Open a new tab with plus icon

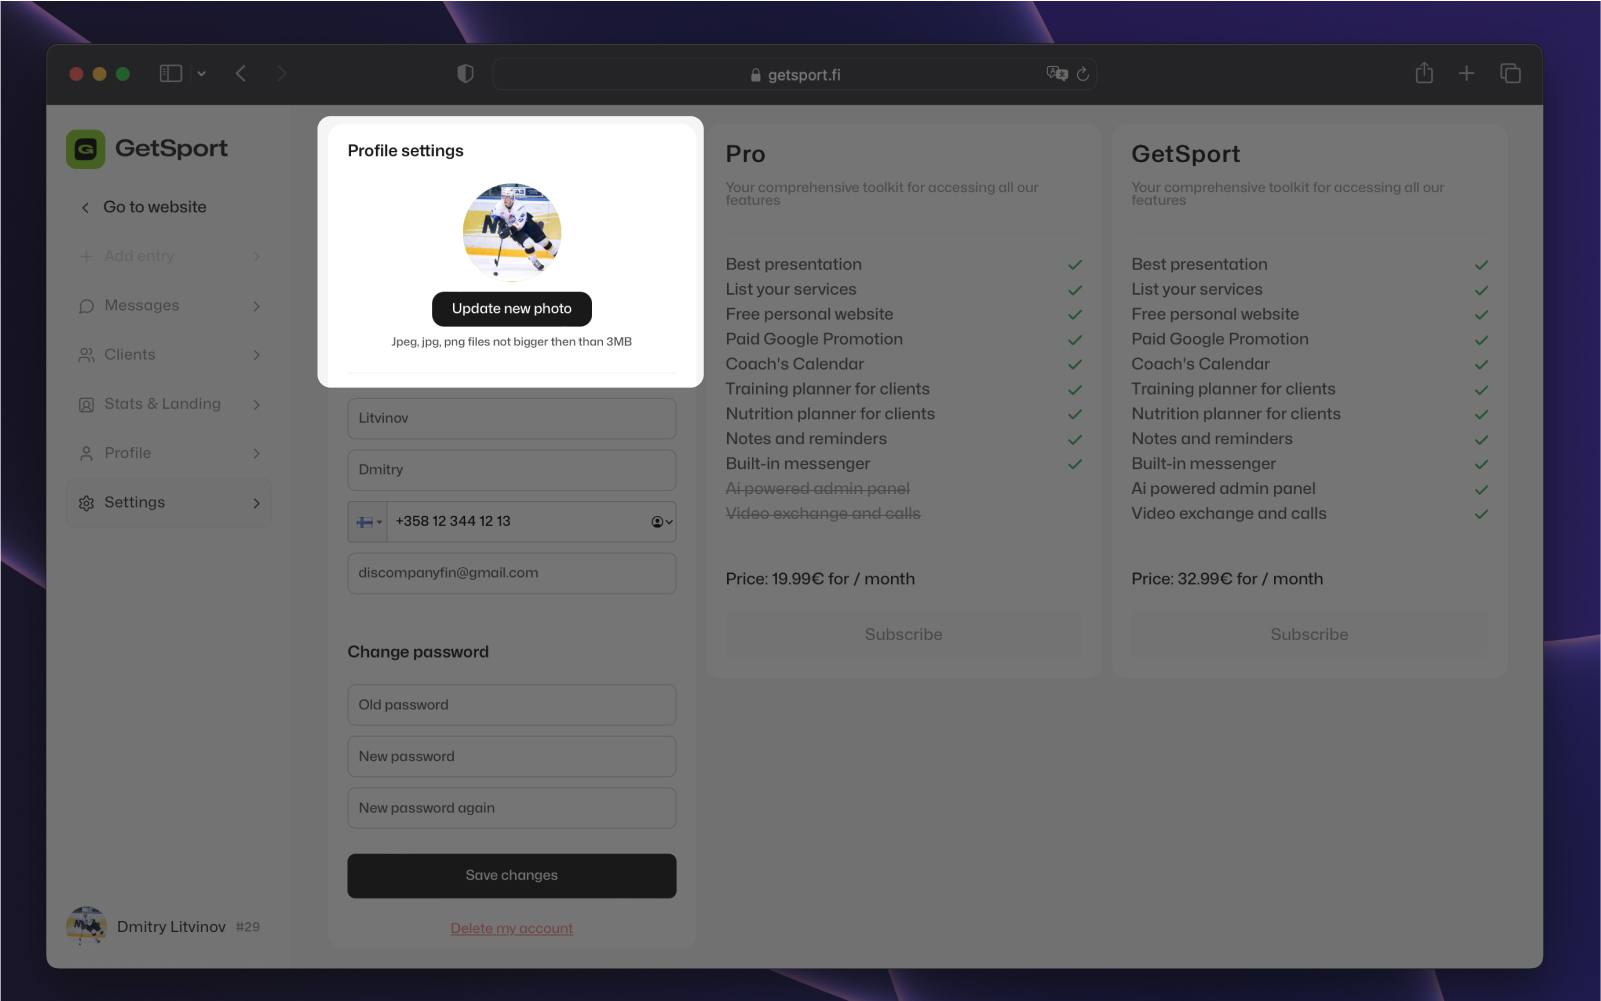pyautogui.click(x=1466, y=73)
